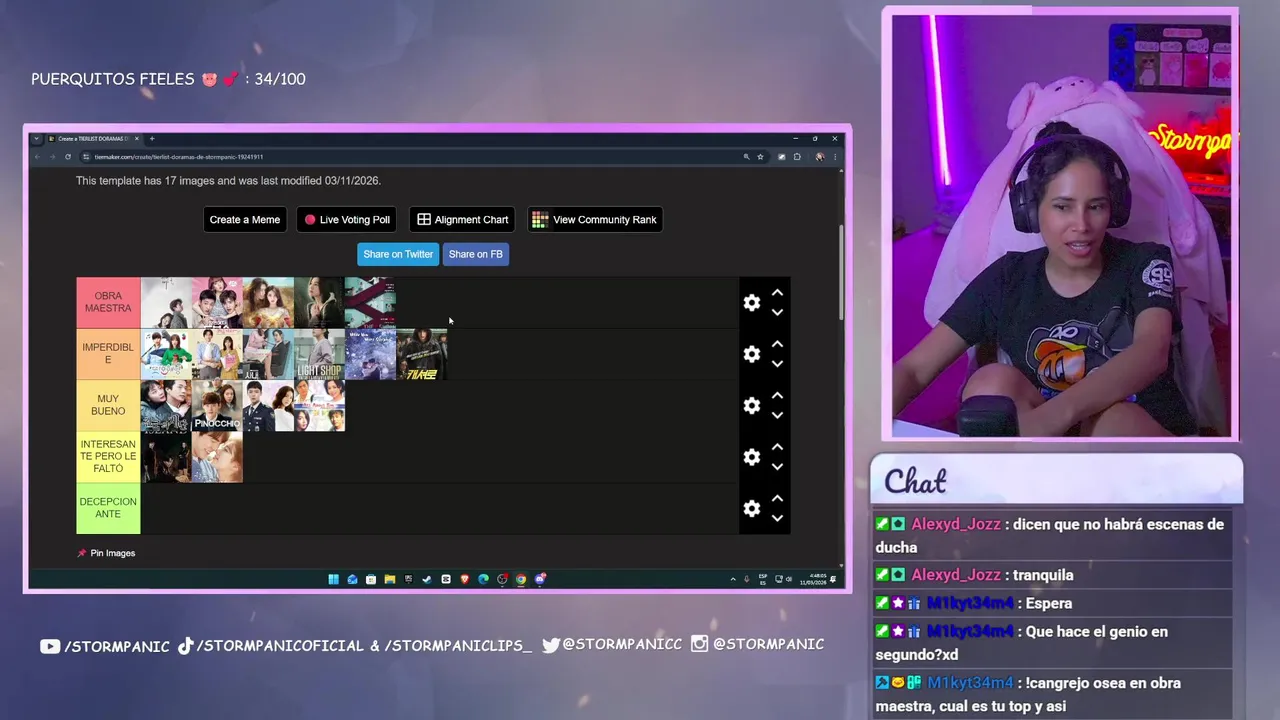Select the green DECEPCIONANTE tier label
1280x720 pixels.
point(108,508)
